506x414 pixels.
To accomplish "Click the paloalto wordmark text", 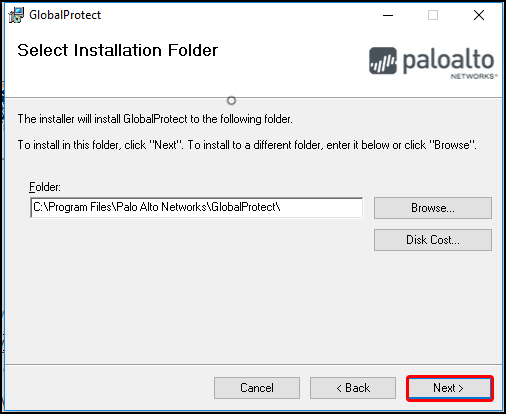I will tap(448, 60).
